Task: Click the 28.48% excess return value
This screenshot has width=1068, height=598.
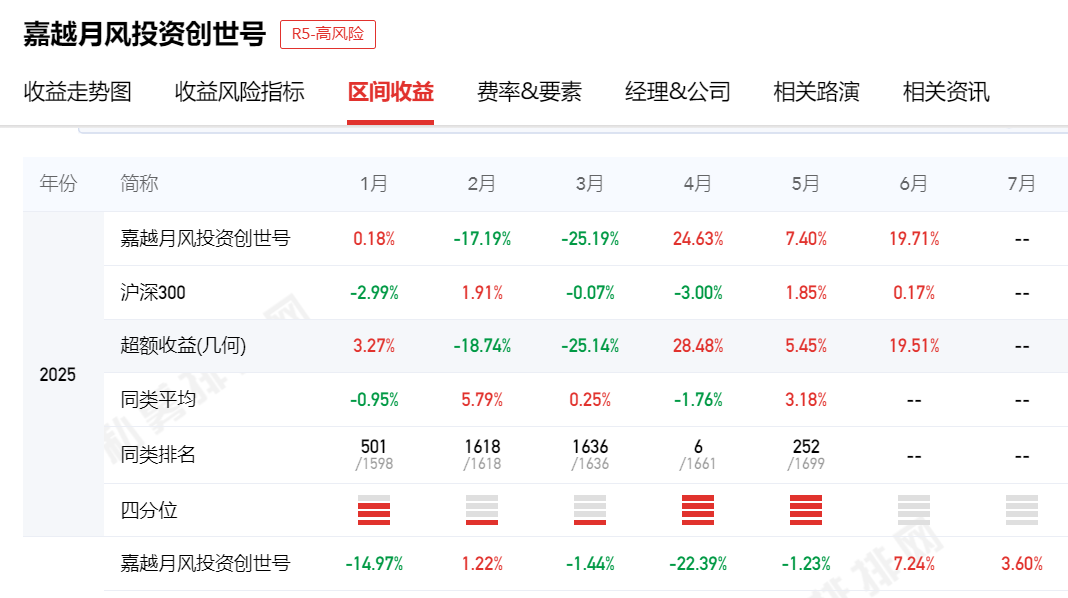Action: [x=698, y=346]
